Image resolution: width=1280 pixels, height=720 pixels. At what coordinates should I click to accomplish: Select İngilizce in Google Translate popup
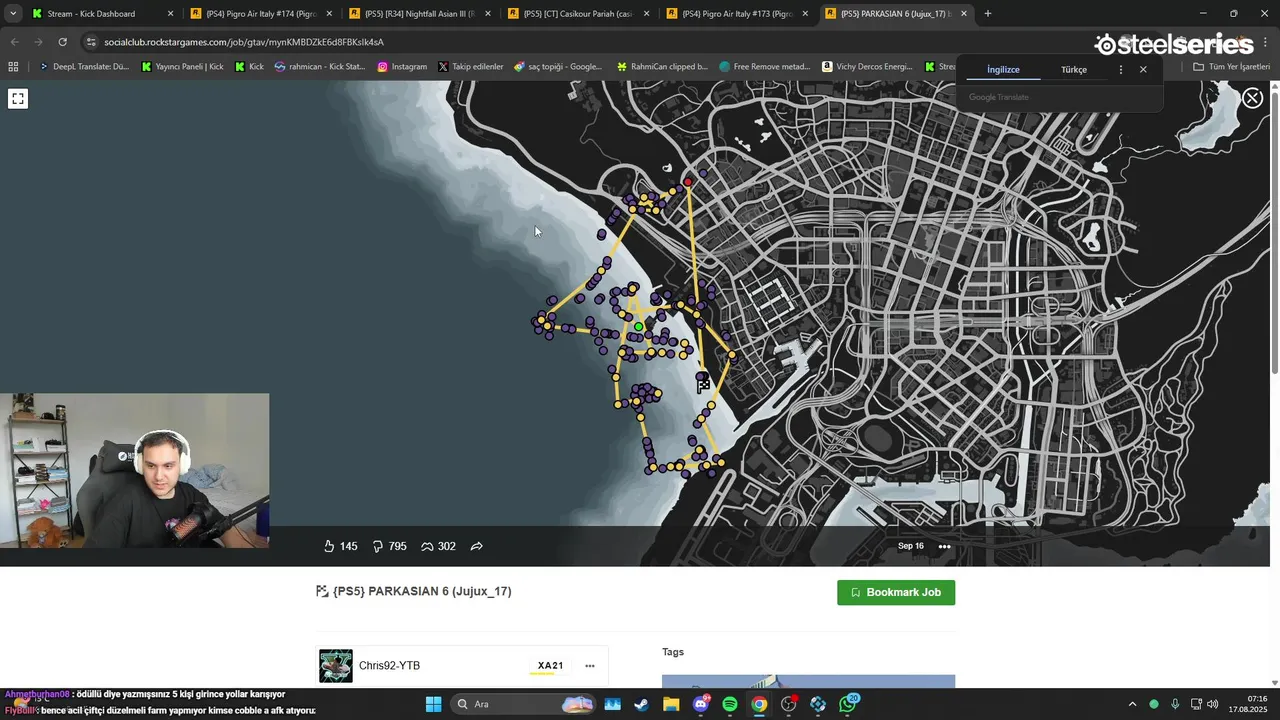click(x=1003, y=70)
